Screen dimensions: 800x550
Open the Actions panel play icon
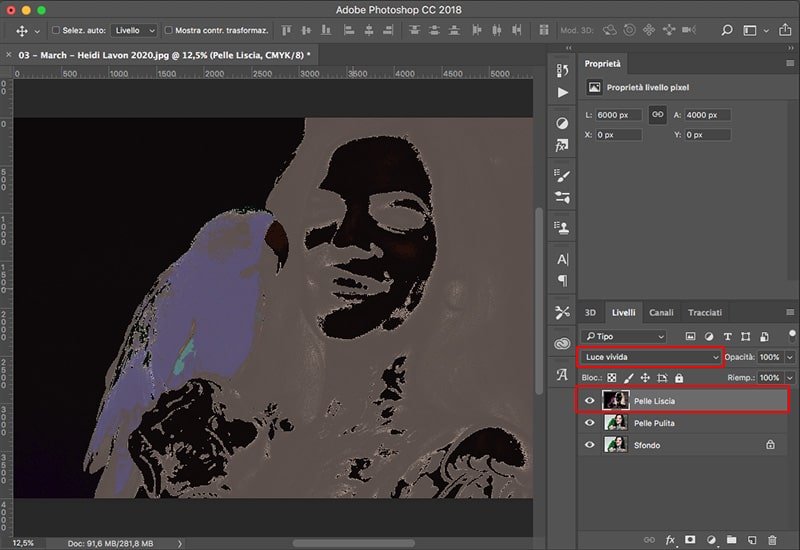(x=562, y=93)
